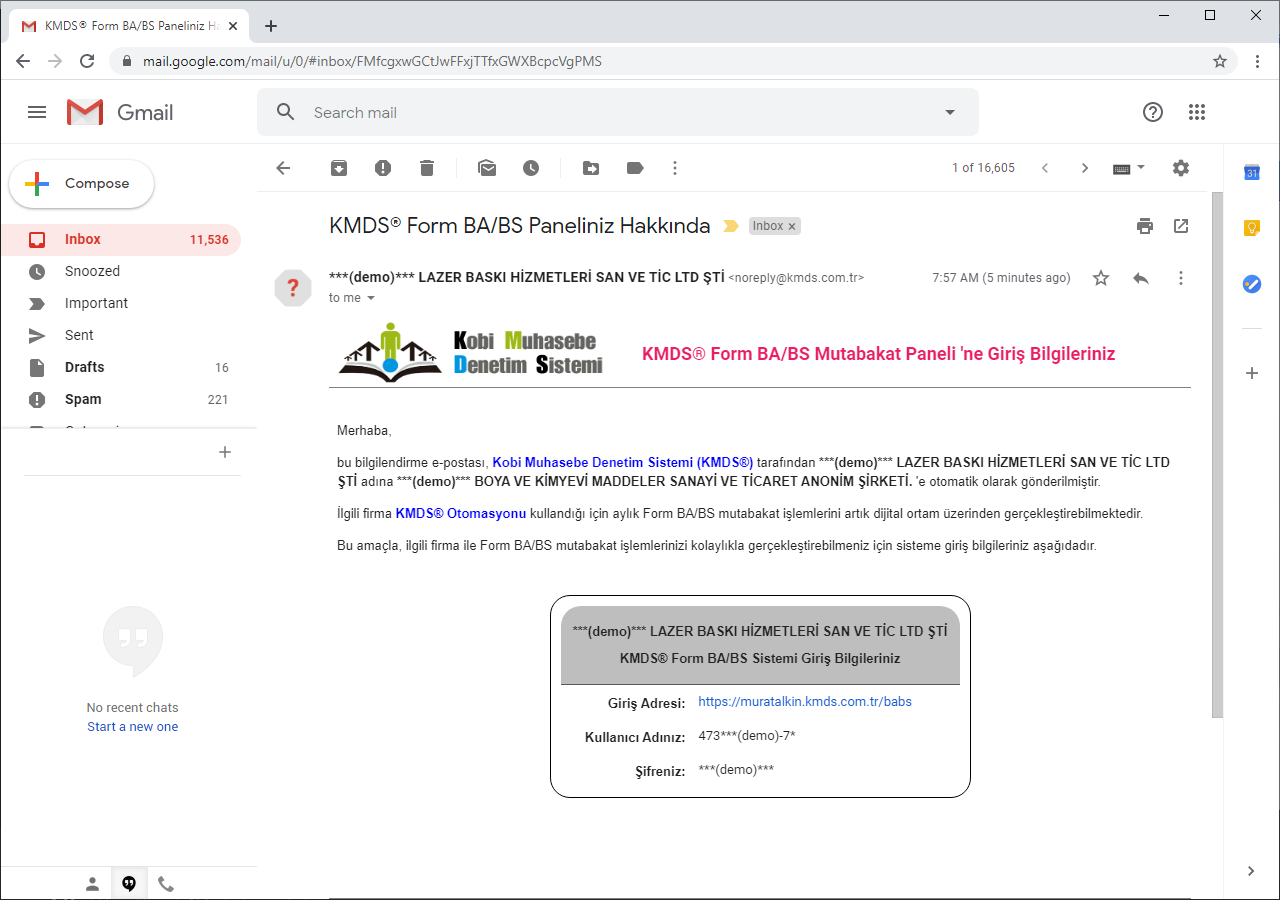Viewport: 1280px width, 900px height.
Task: Report this email as spam
Action: coord(383,168)
